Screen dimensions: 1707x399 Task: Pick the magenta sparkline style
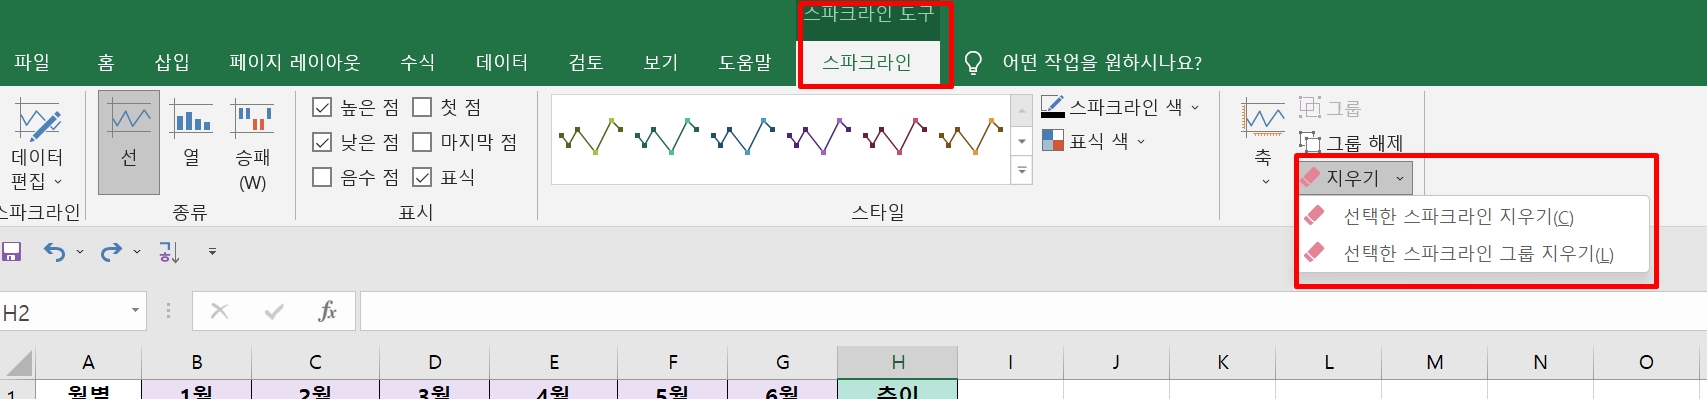[x=895, y=136]
